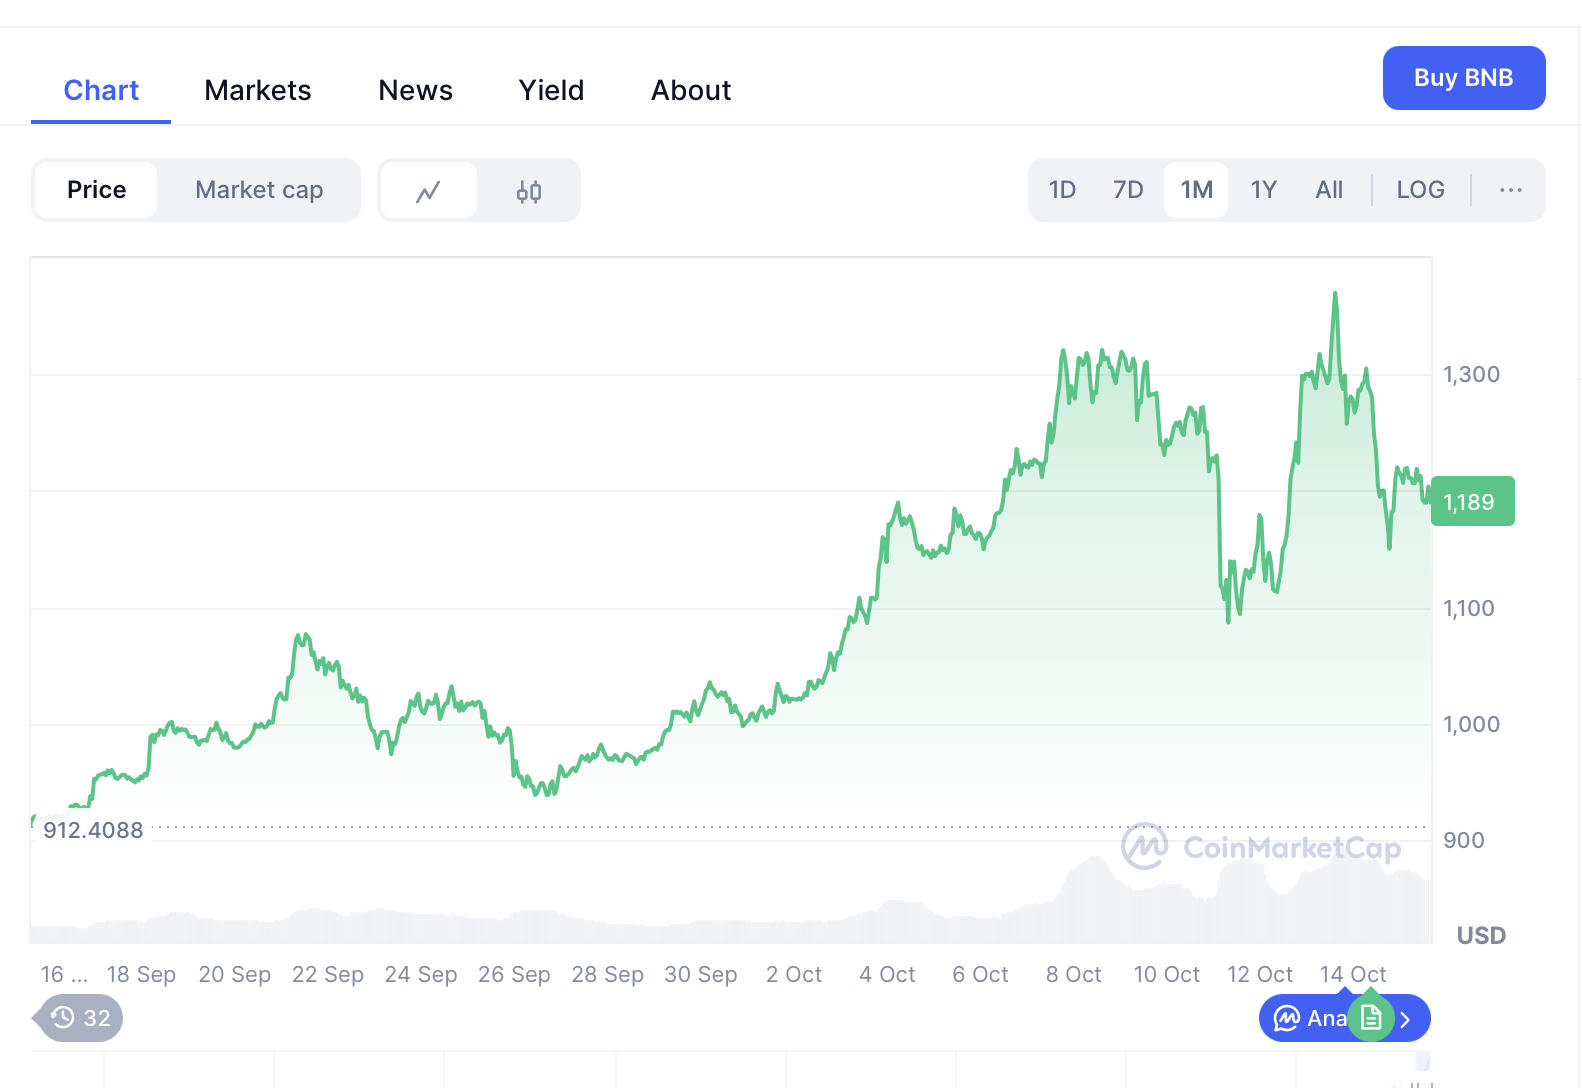Toggle LOG scale on chart
This screenshot has height=1088, width=1582.
coord(1420,190)
